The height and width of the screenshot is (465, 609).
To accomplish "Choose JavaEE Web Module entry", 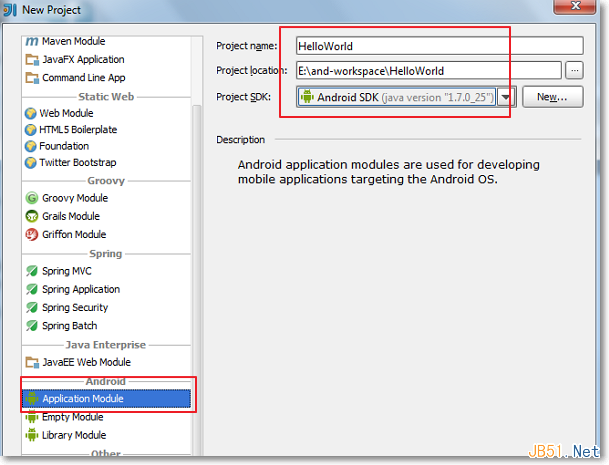I will pos(106,362).
